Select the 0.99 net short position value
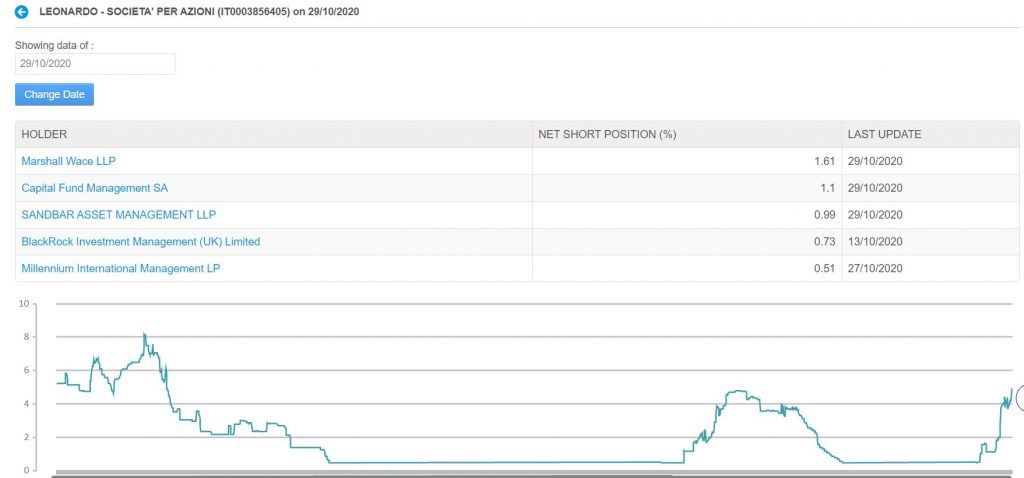This screenshot has height=478, width=1024. [825, 214]
